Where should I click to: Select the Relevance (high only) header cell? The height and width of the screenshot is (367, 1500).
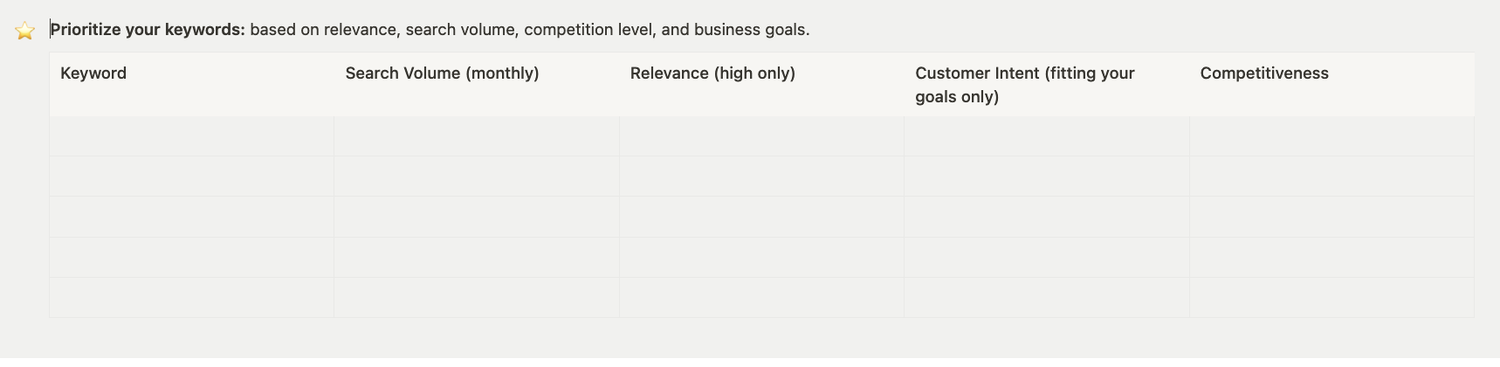pyautogui.click(x=762, y=84)
